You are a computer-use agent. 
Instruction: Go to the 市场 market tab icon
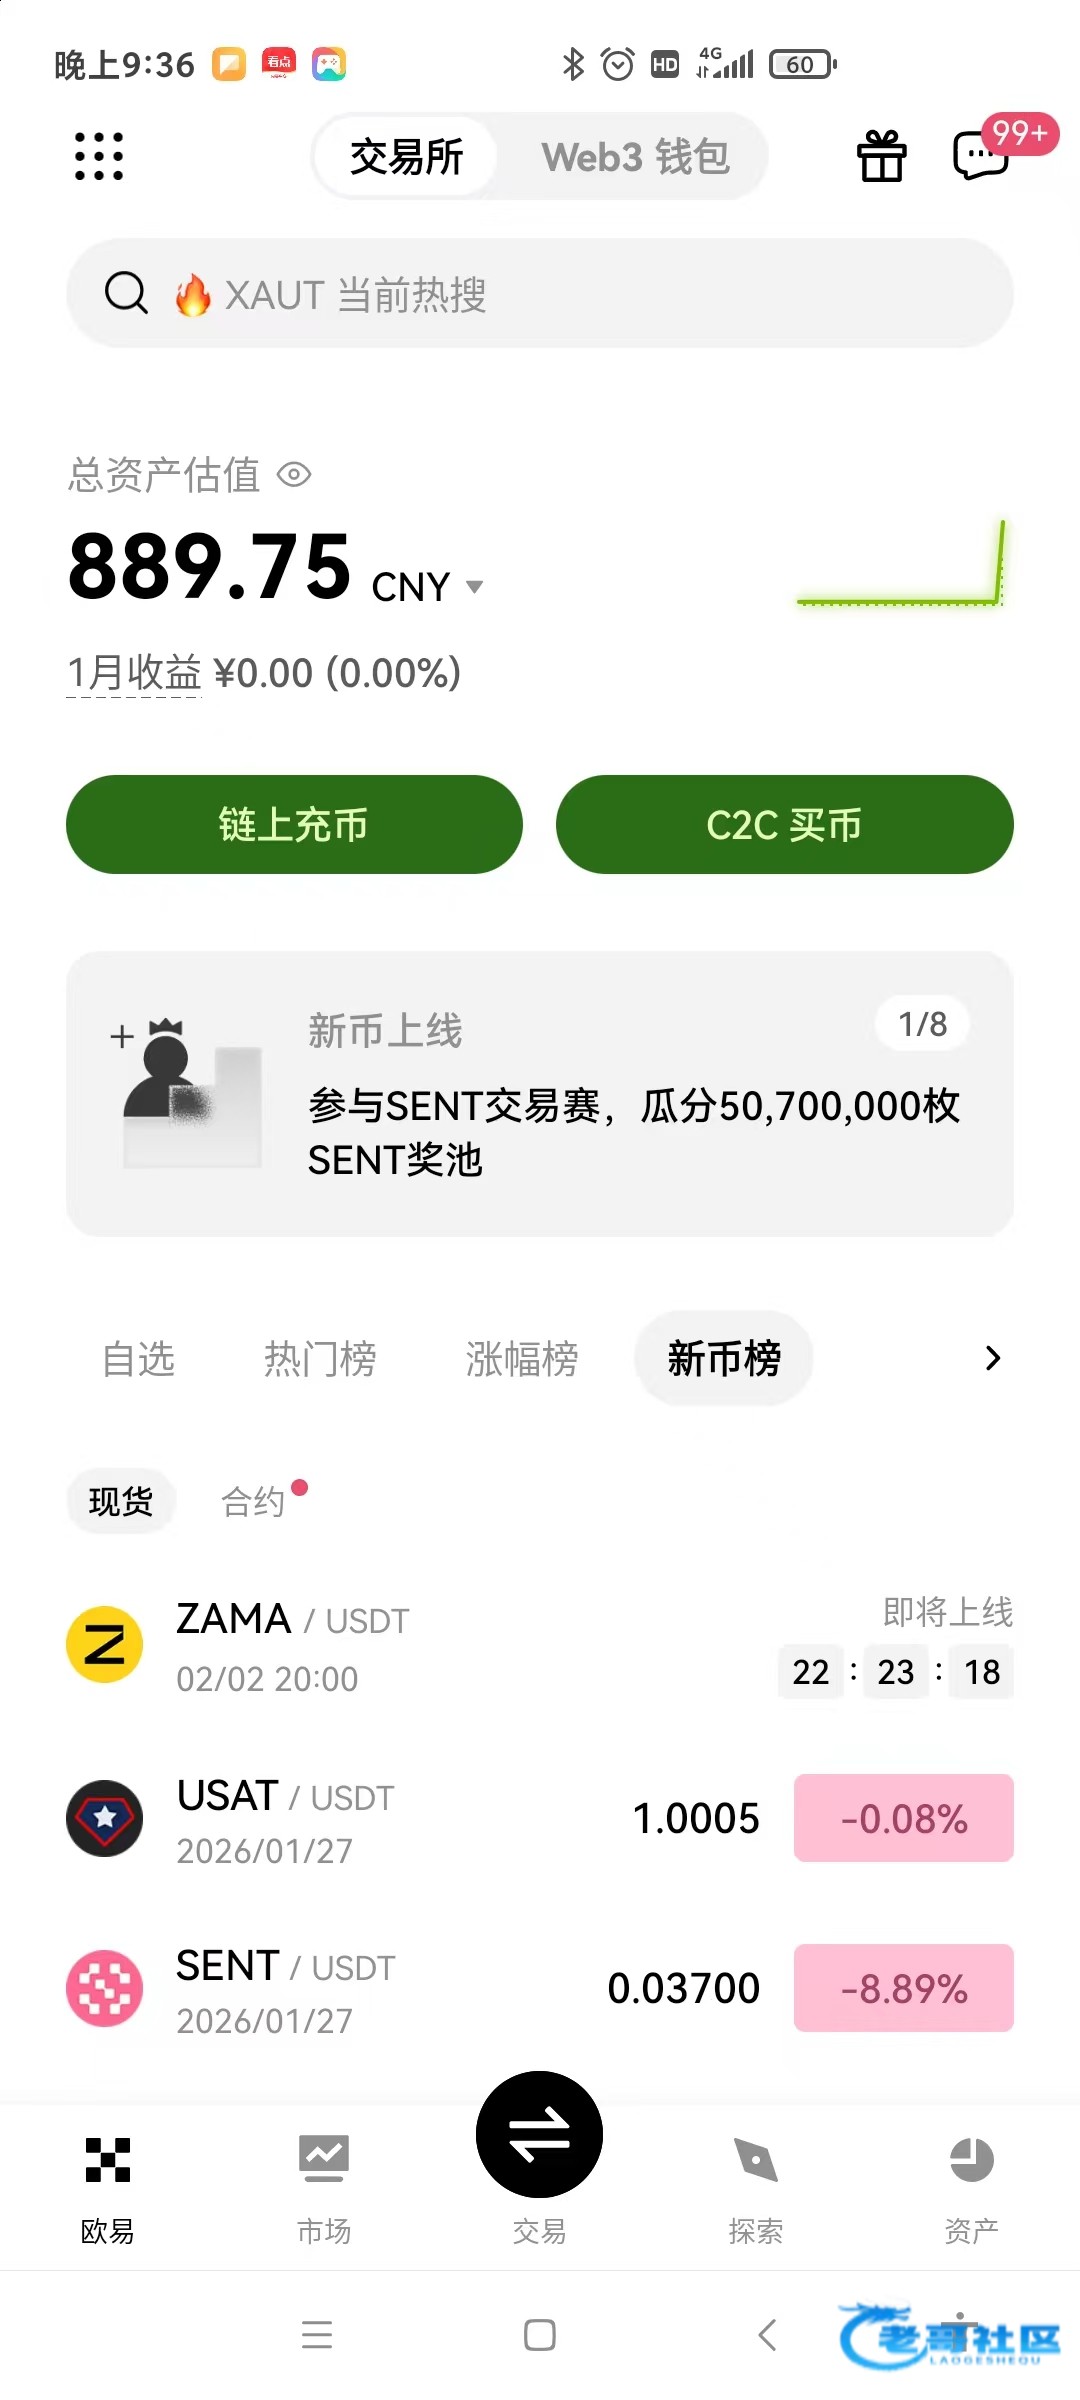click(323, 2160)
